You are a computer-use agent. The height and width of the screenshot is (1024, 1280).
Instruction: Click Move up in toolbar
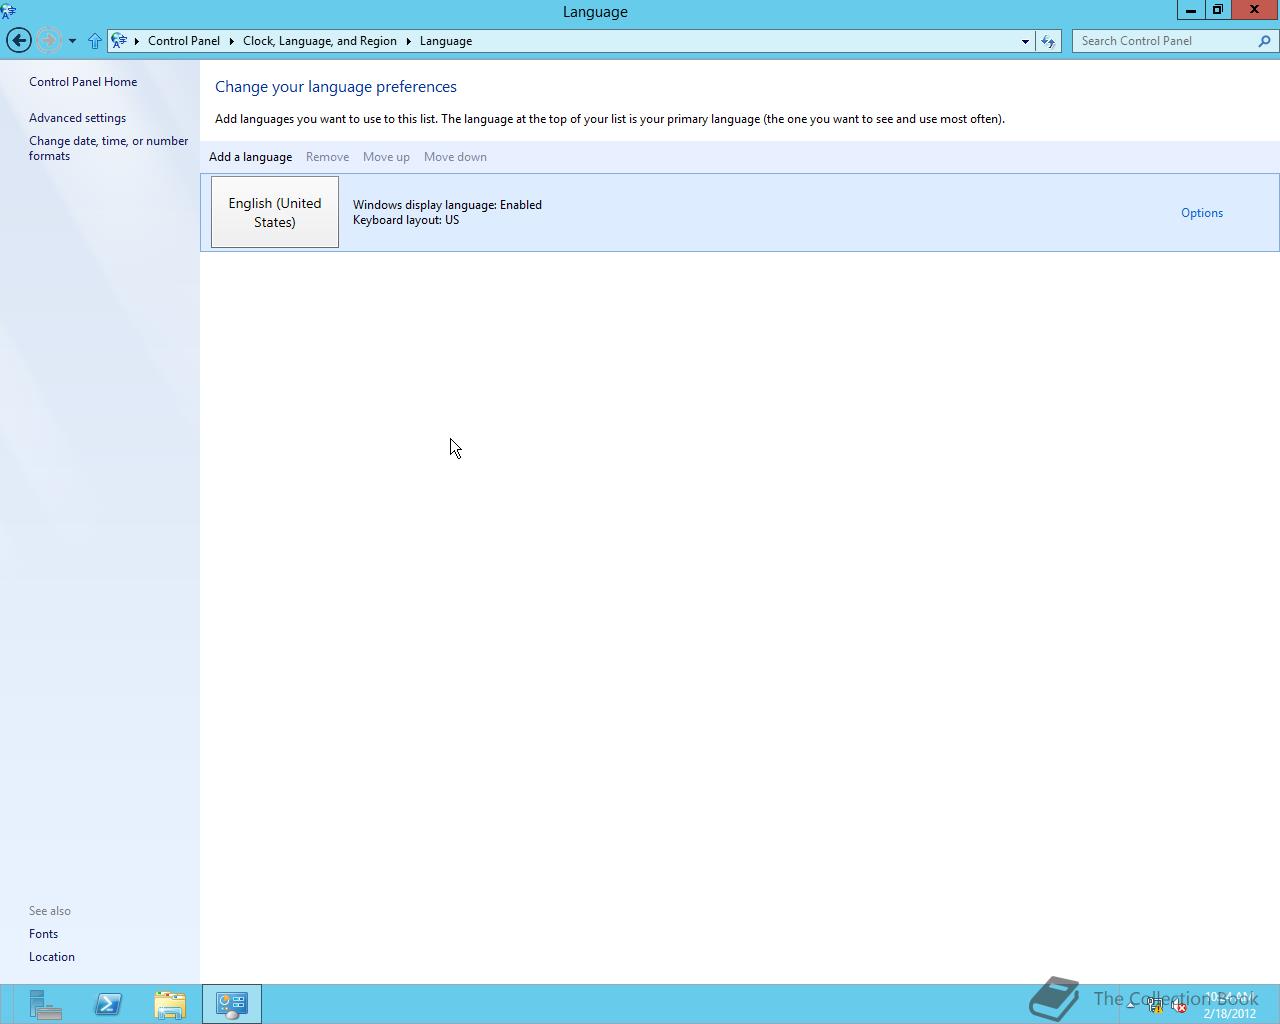point(386,157)
